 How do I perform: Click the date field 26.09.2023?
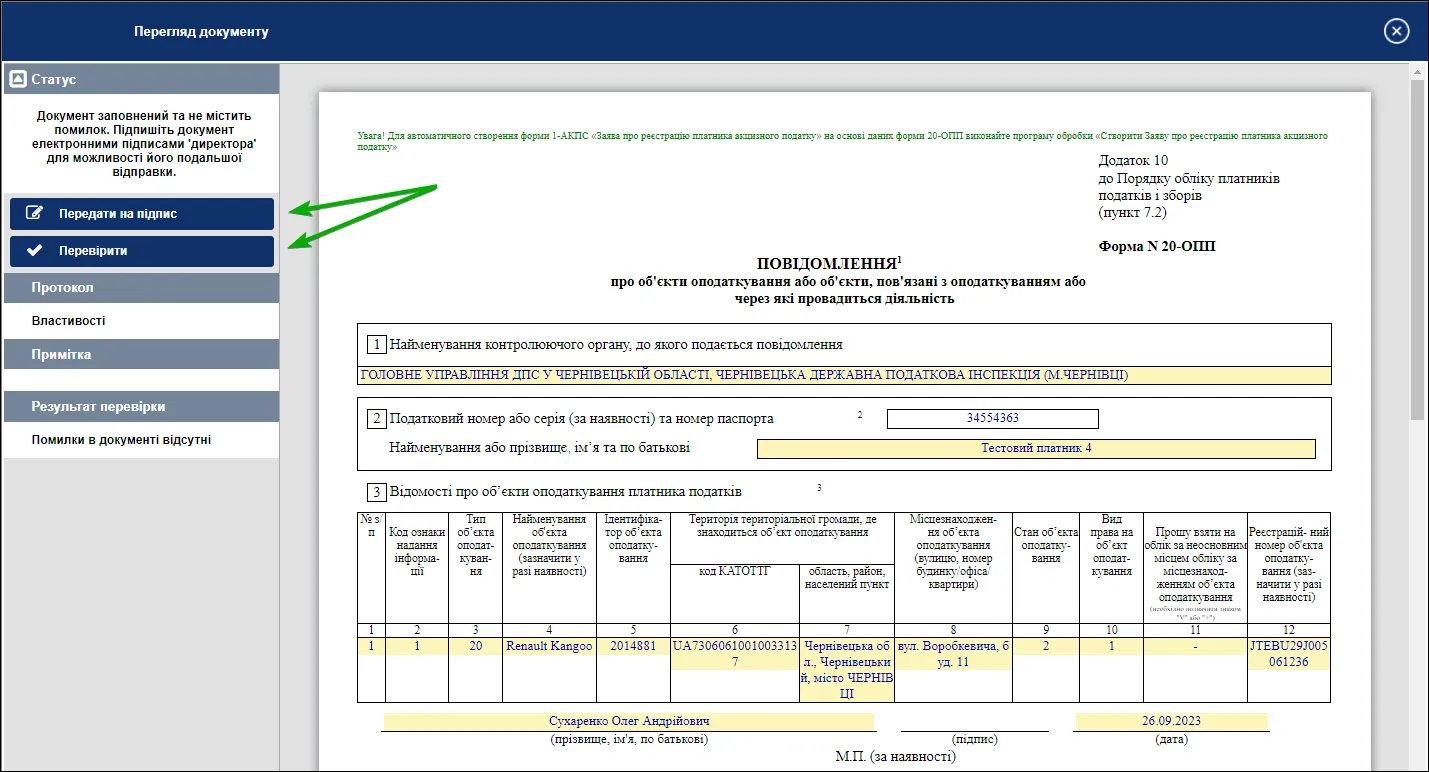pyautogui.click(x=1171, y=722)
